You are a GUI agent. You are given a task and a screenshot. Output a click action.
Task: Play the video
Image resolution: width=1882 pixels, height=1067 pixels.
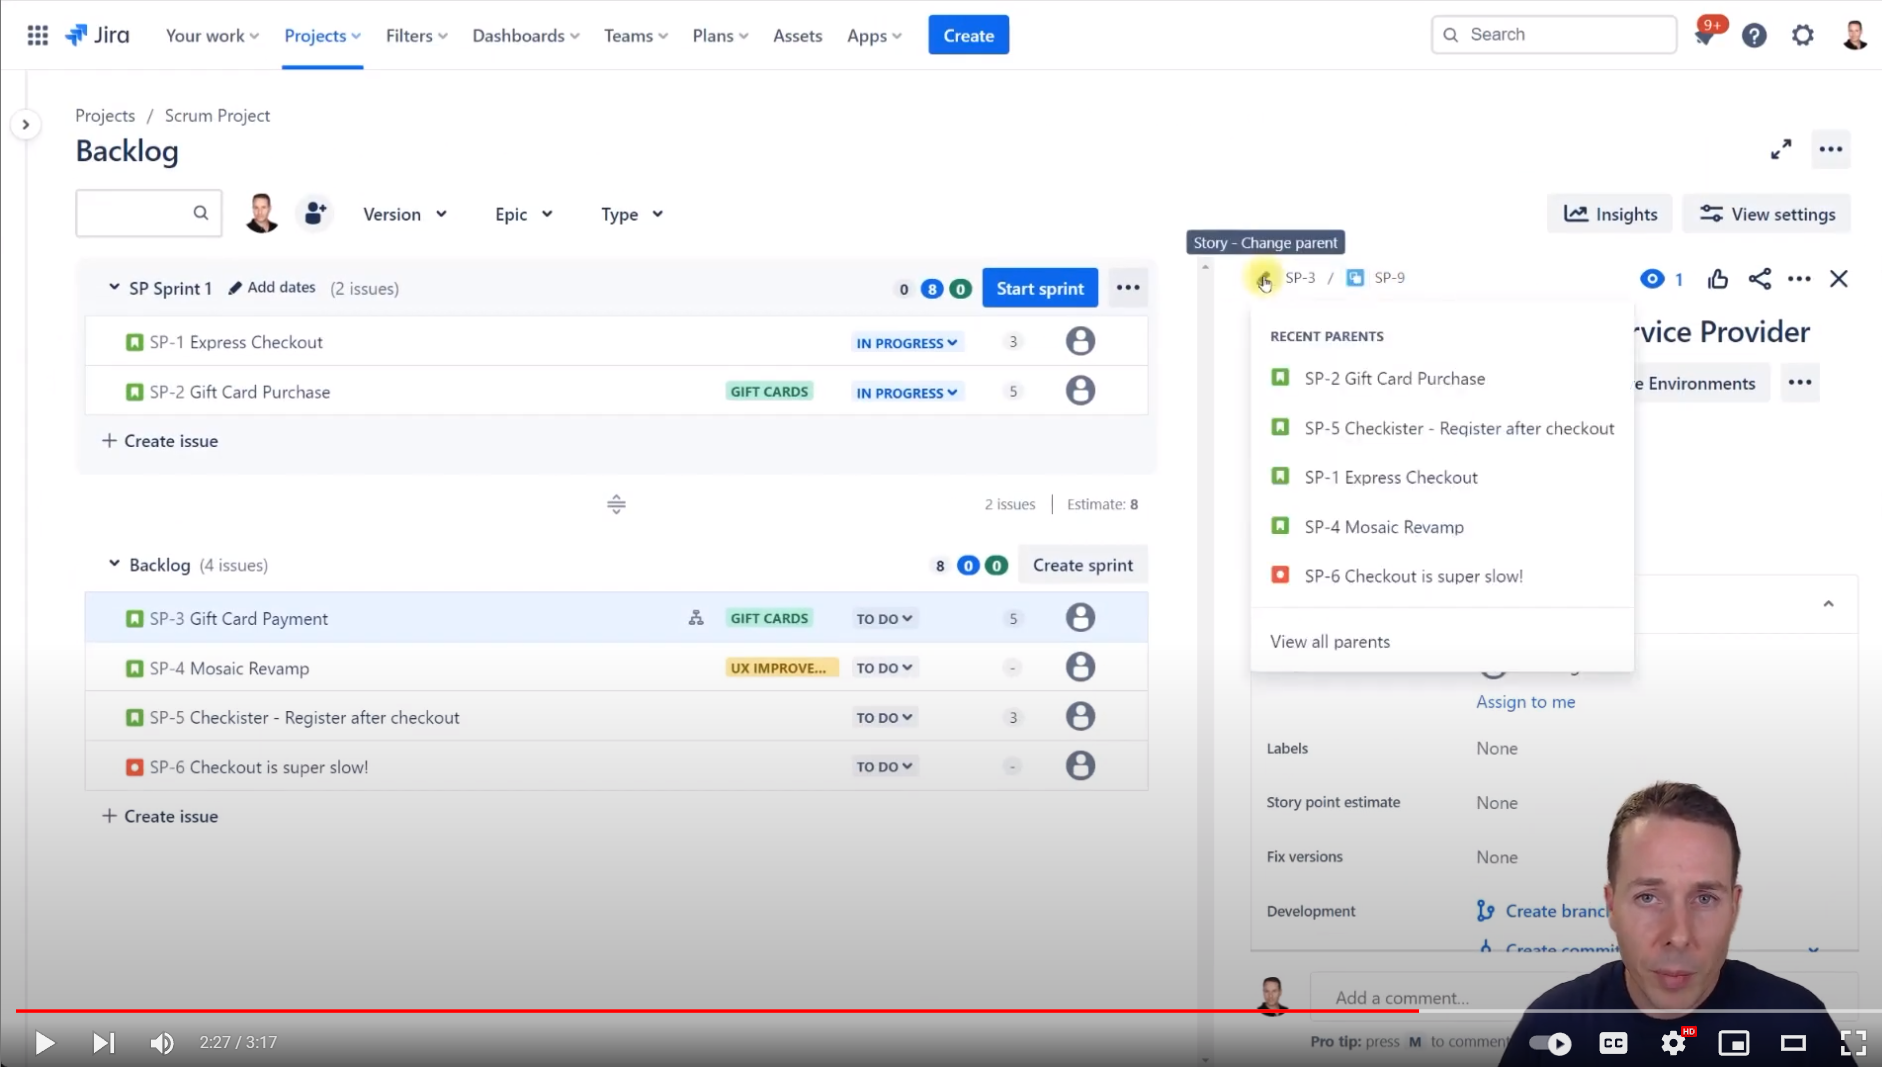click(44, 1043)
